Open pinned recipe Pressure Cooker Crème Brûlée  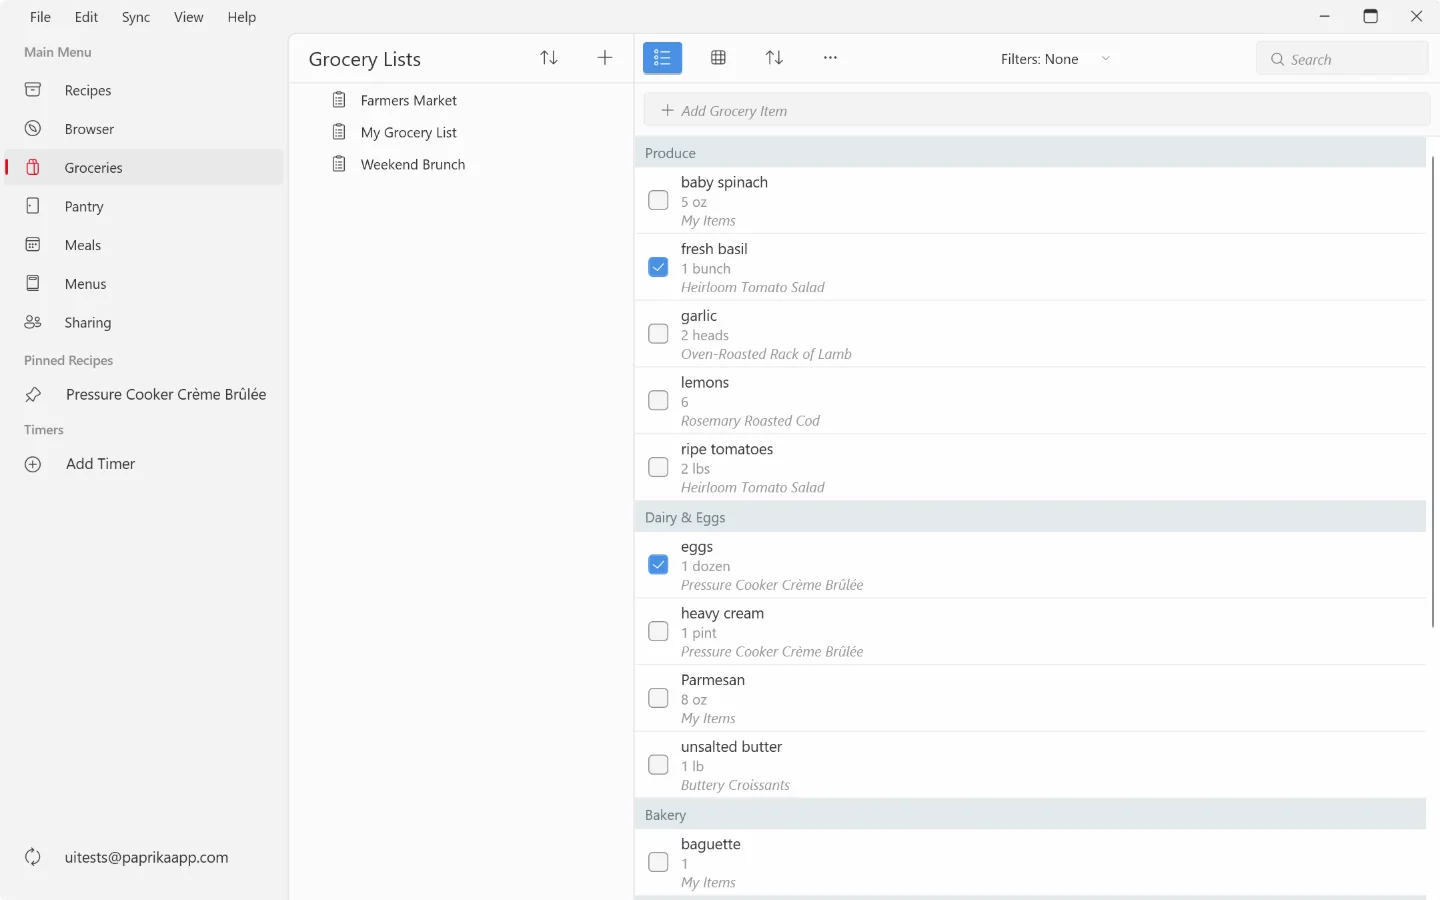144,394
